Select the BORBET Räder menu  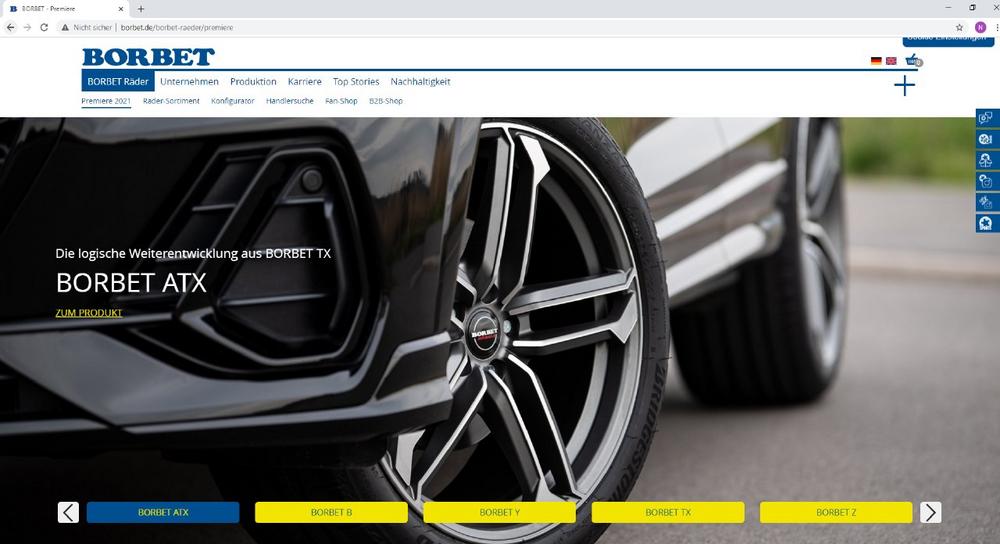tap(118, 82)
